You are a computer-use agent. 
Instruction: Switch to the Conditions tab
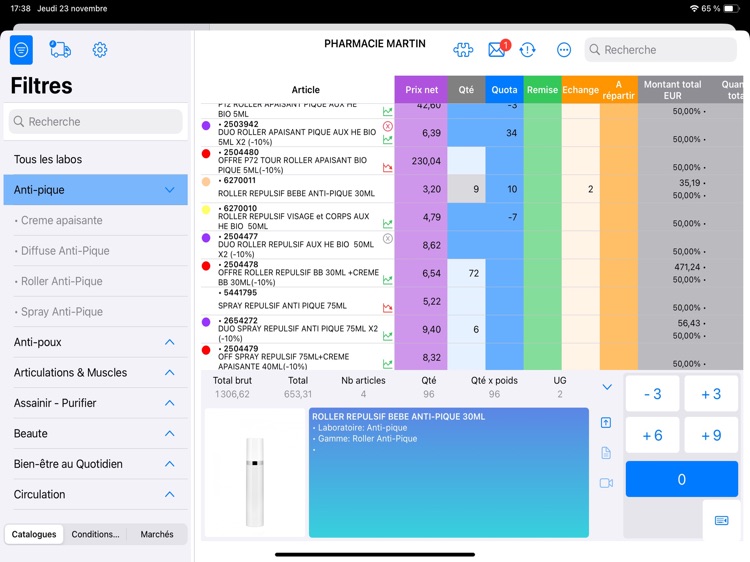tap(95, 534)
